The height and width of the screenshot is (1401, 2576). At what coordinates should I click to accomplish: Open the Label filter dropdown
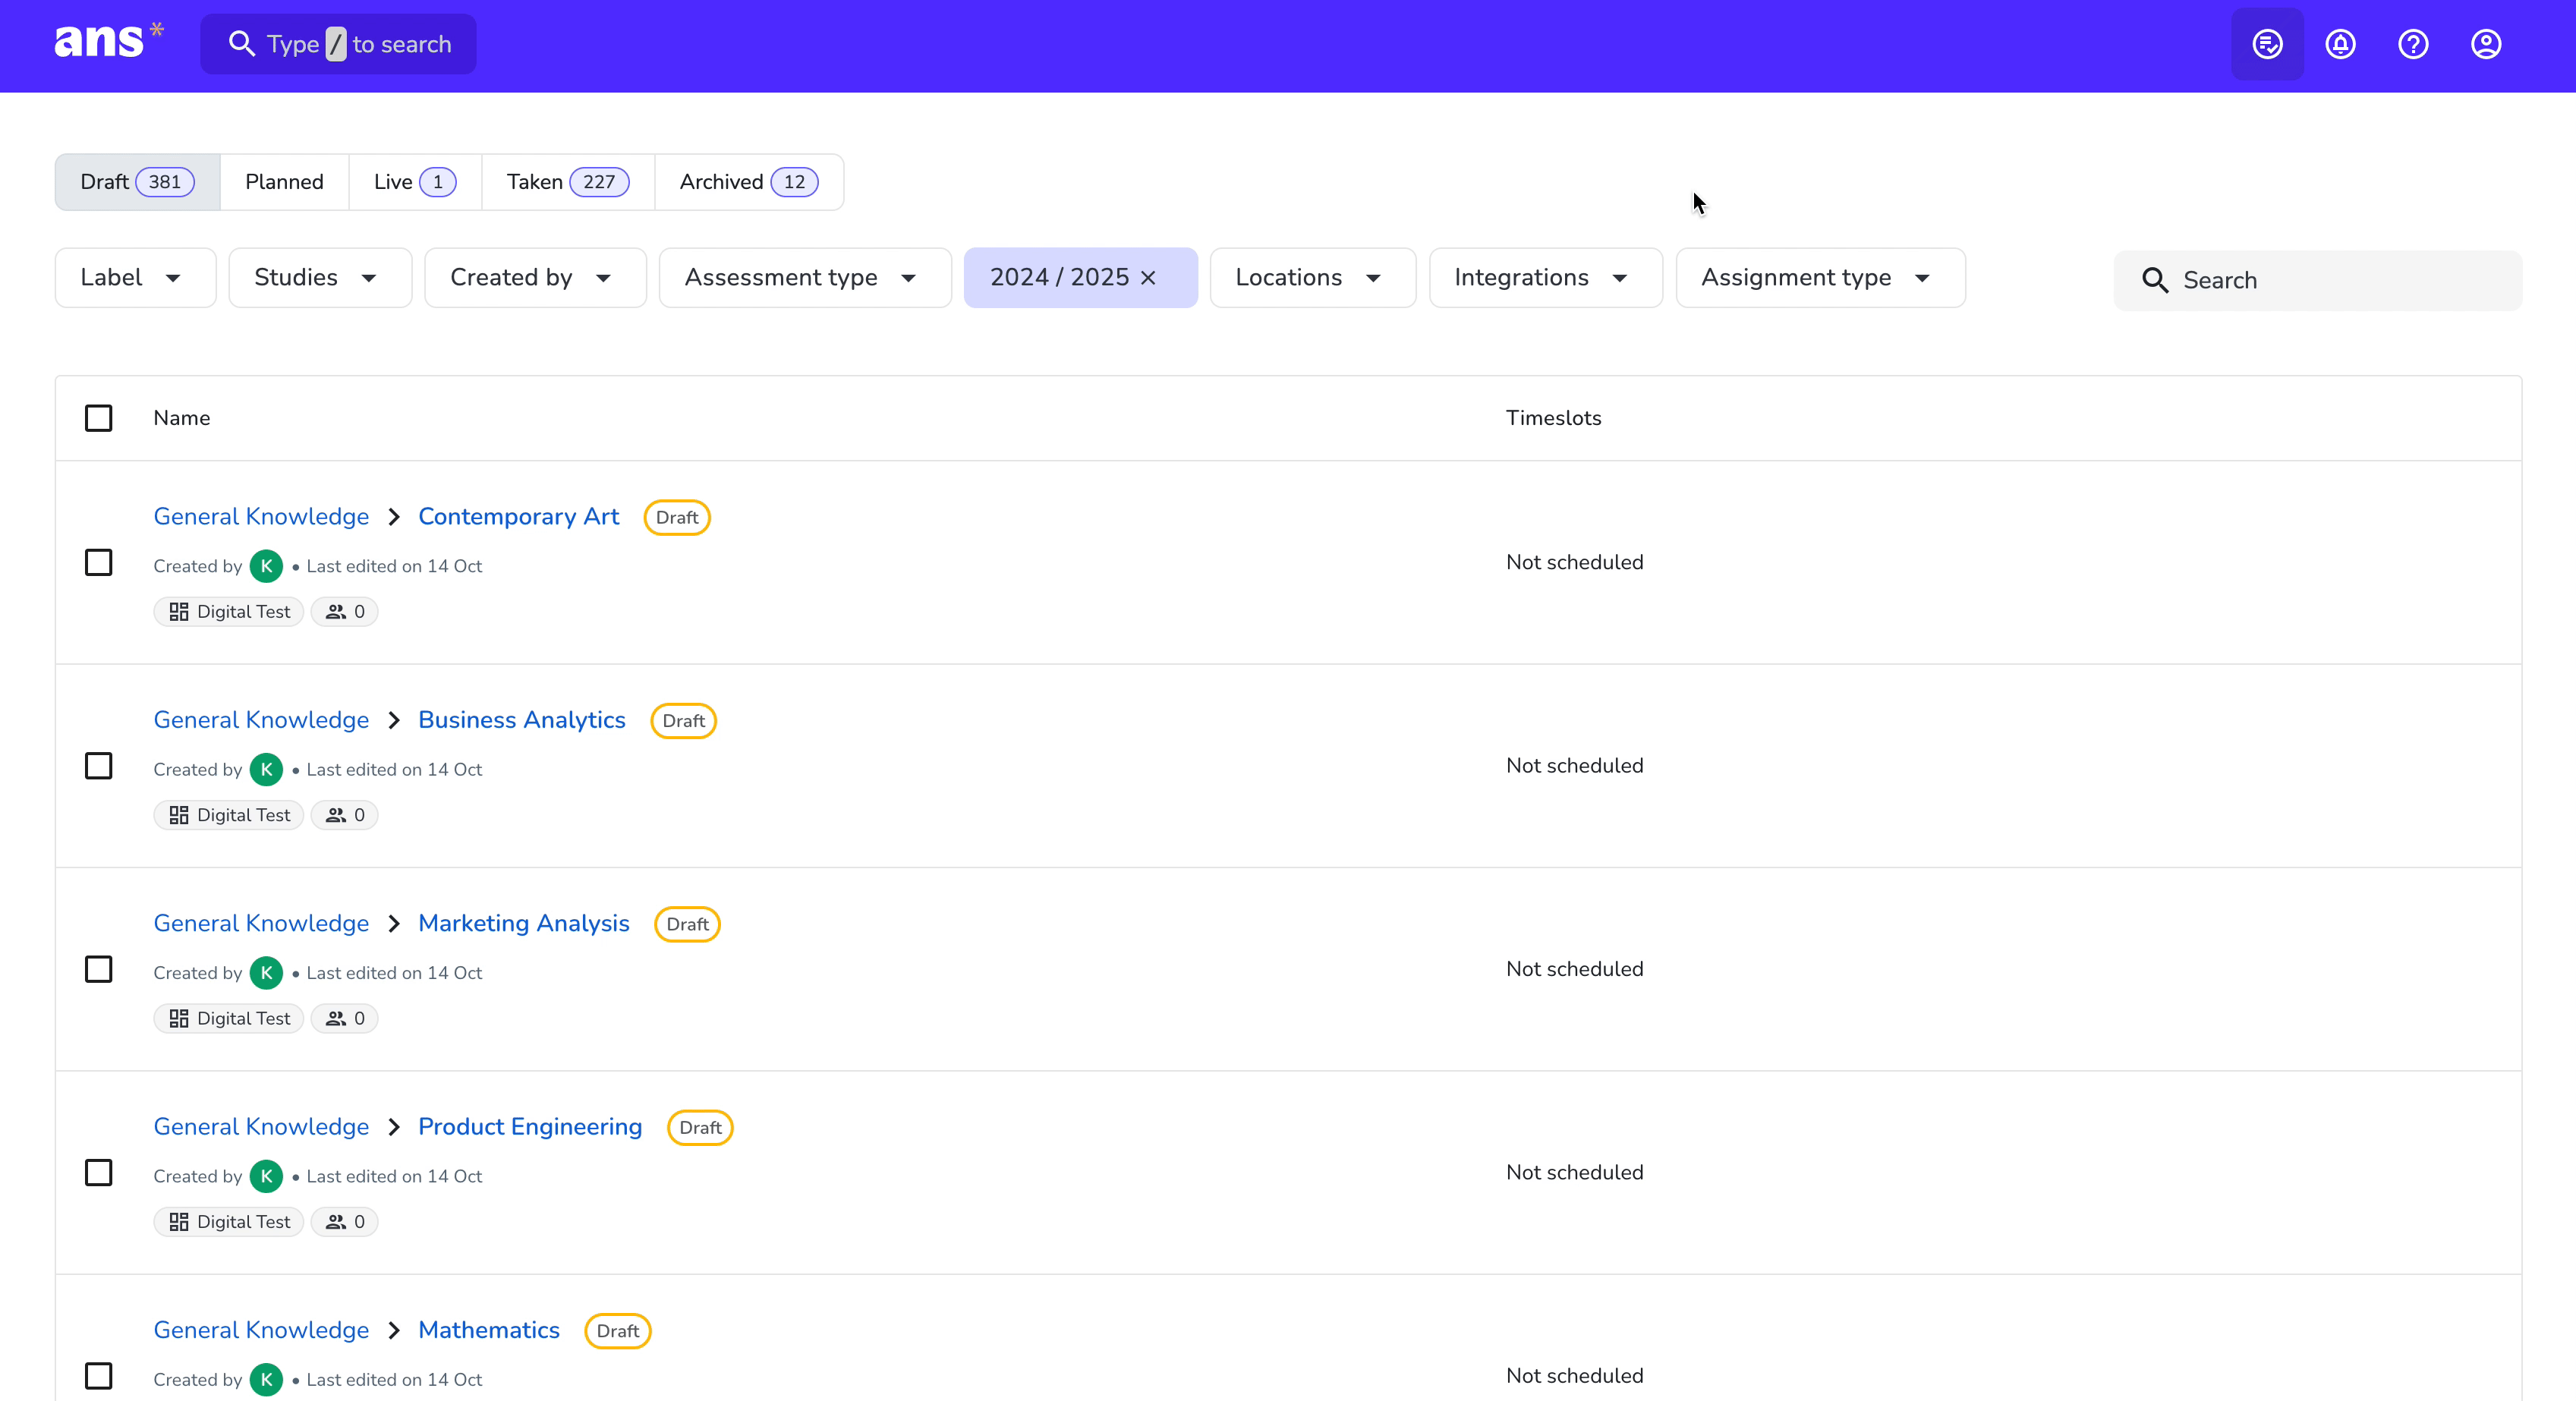coord(135,278)
